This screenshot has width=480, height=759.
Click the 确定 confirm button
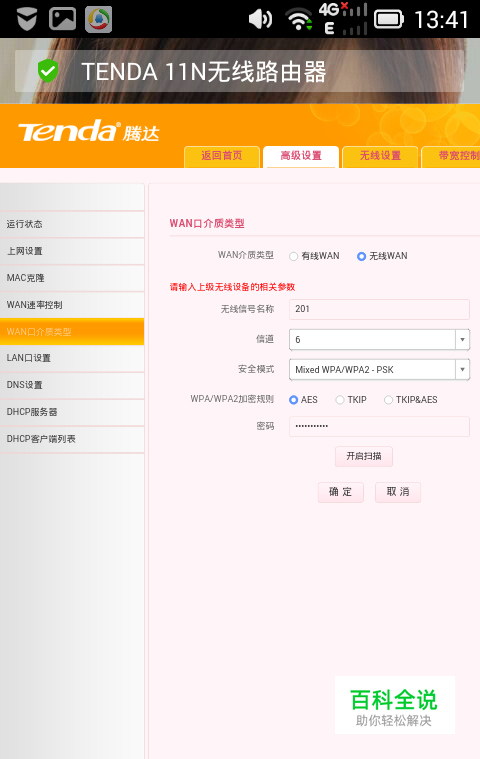point(341,492)
